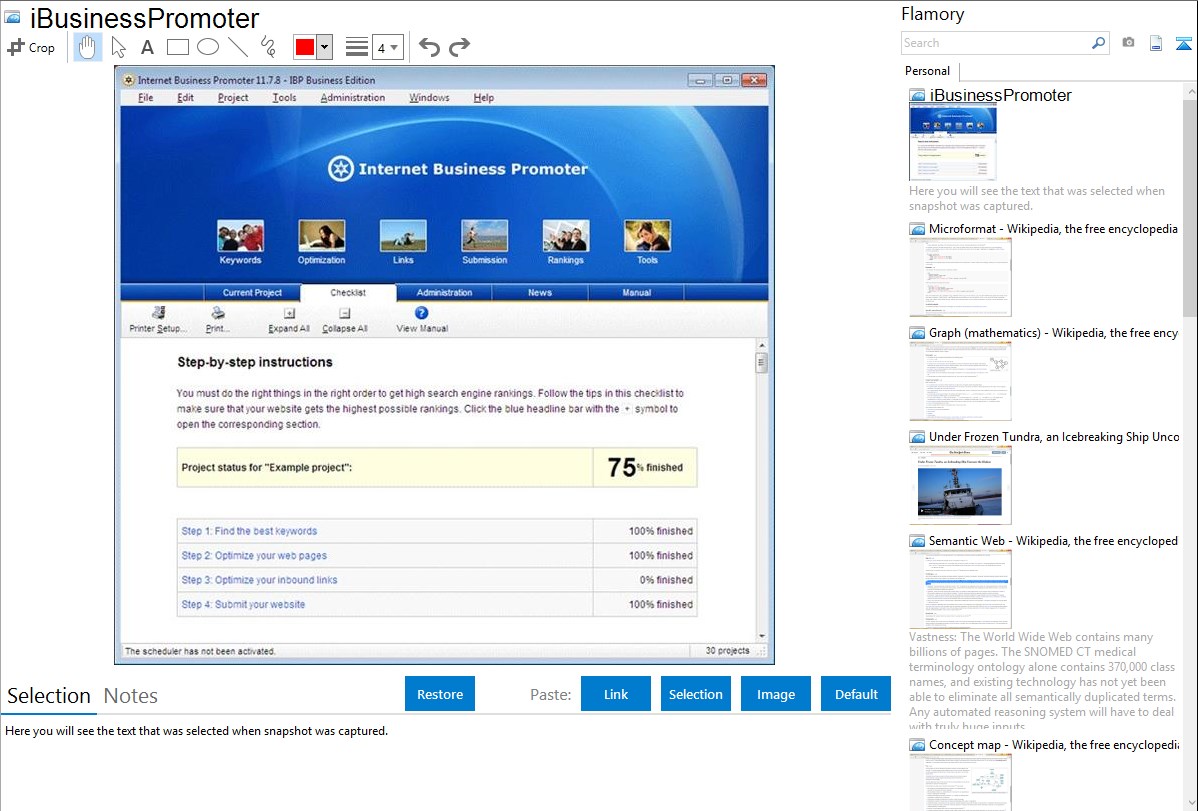Select the arrow pointer tool
This screenshot has height=811, width=1198.
pos(118,47)
